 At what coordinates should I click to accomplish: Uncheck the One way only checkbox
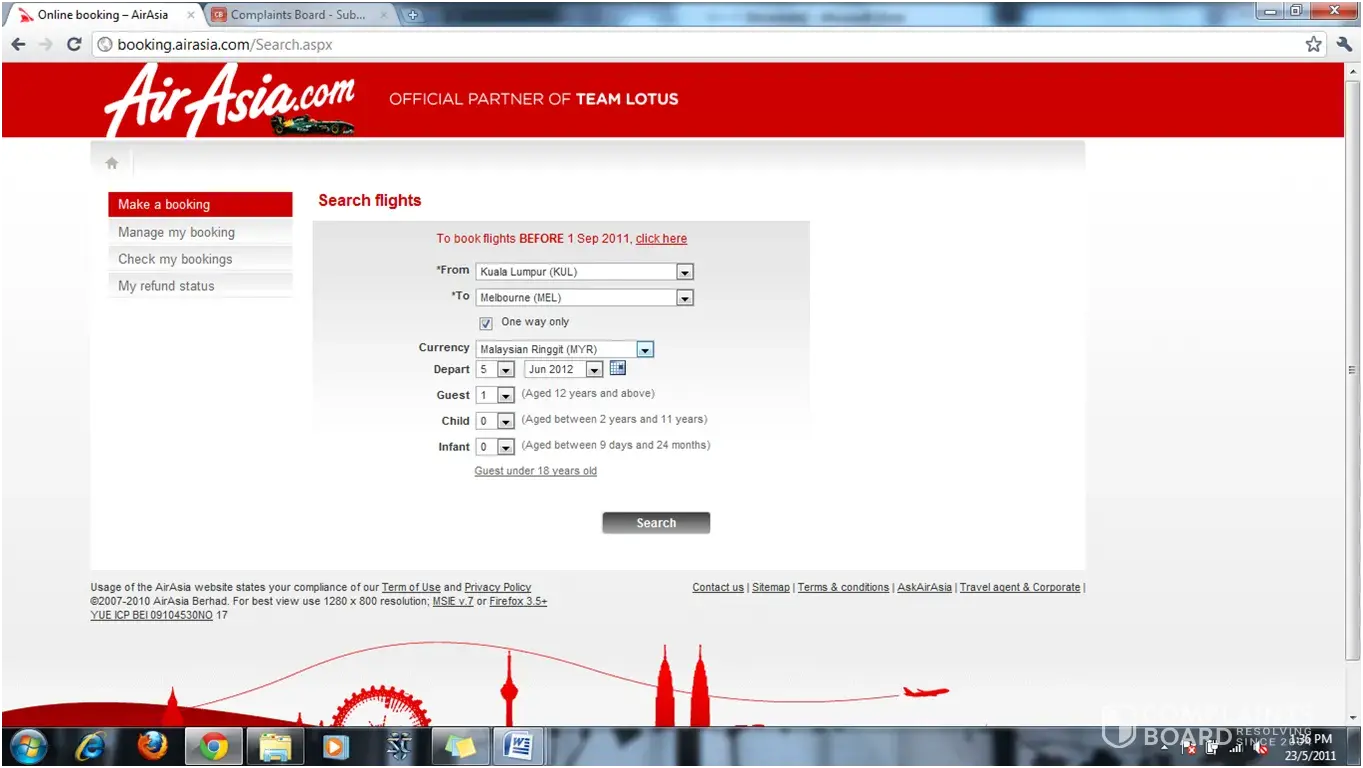(x=486, y=323)
